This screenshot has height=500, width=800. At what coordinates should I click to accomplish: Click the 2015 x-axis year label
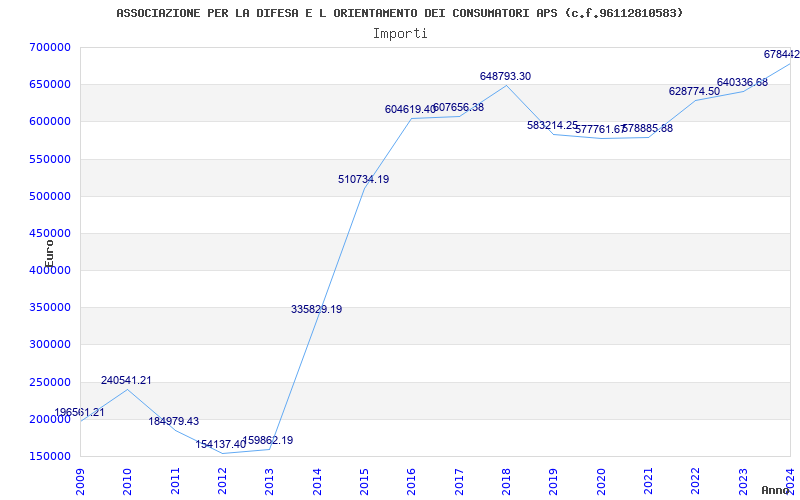[x=364, y=482]
